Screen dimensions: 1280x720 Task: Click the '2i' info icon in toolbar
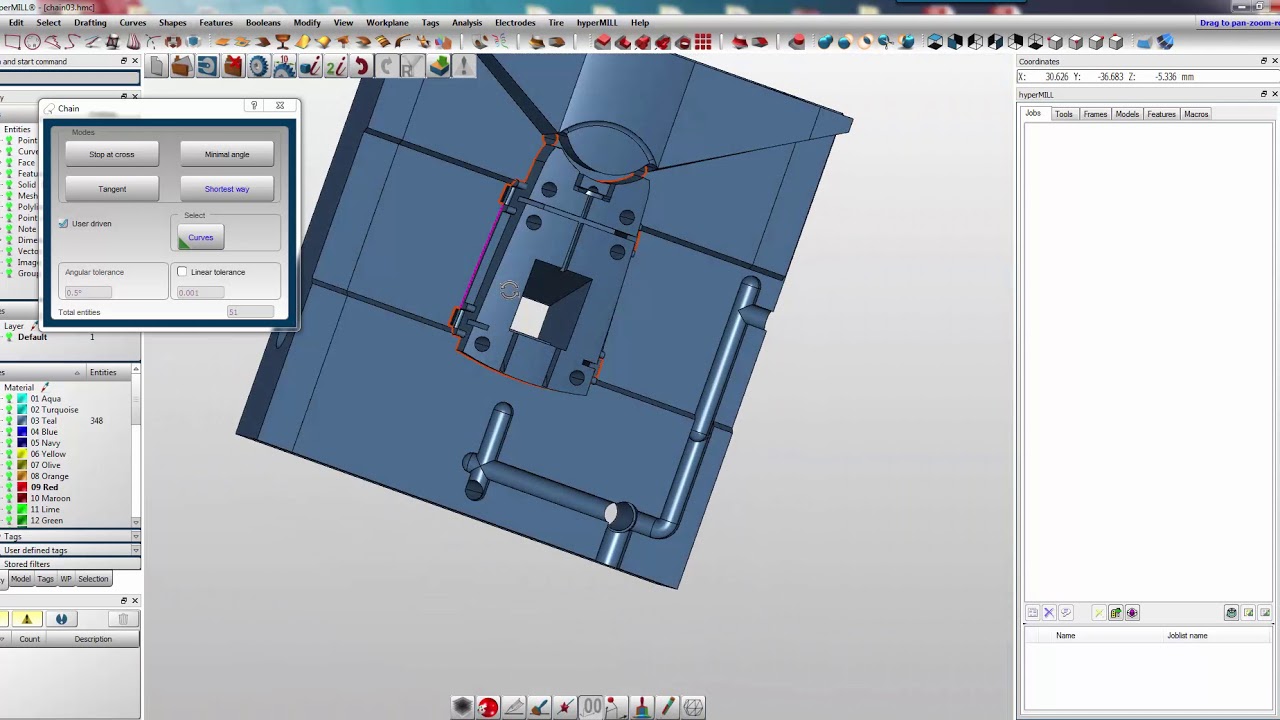[336, 67]
